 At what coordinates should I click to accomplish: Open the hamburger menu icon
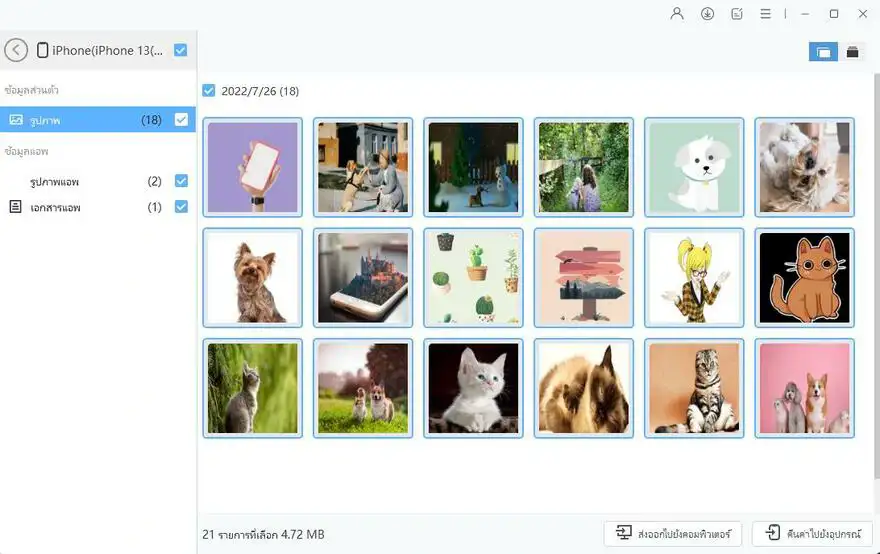click(766, 13)
